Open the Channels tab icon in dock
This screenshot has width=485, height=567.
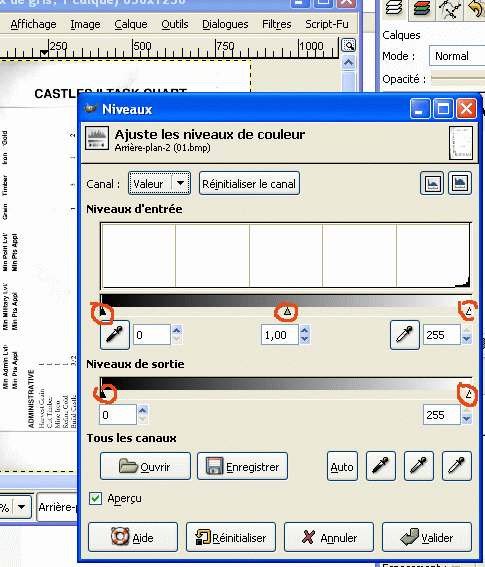click(421, 8)
